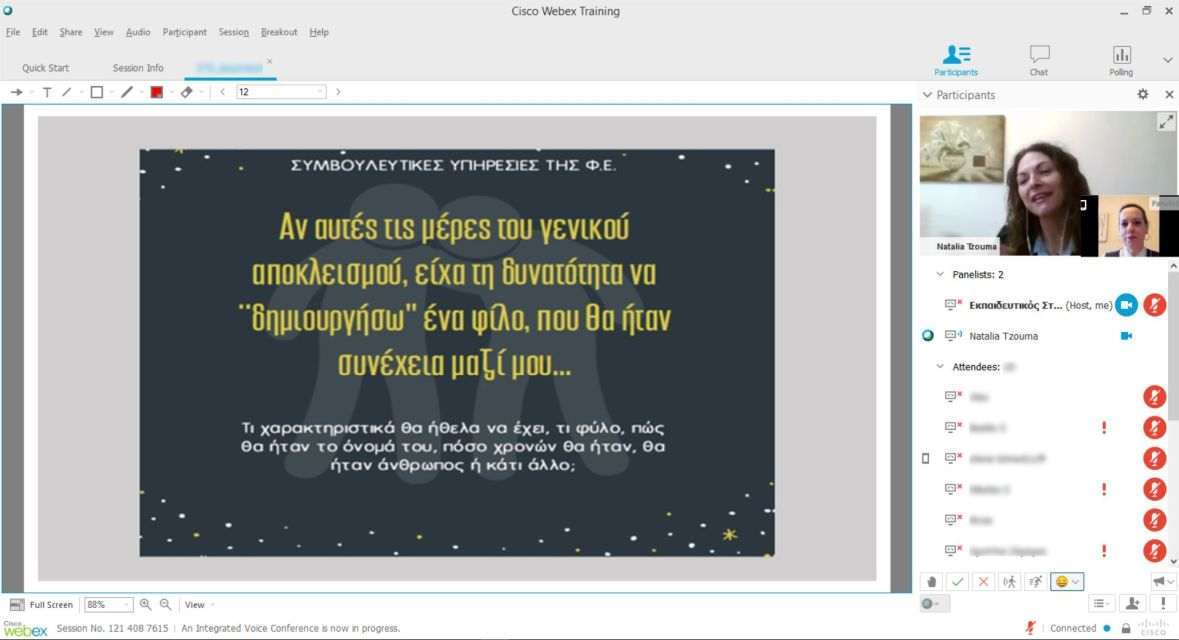Click the exclamation alert button
Screen dimensions: 1179x640
coord(1163,603)
